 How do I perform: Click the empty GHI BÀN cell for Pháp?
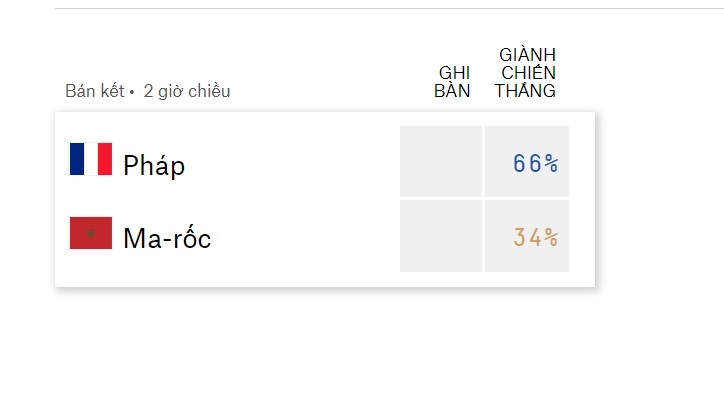point(441,162)
